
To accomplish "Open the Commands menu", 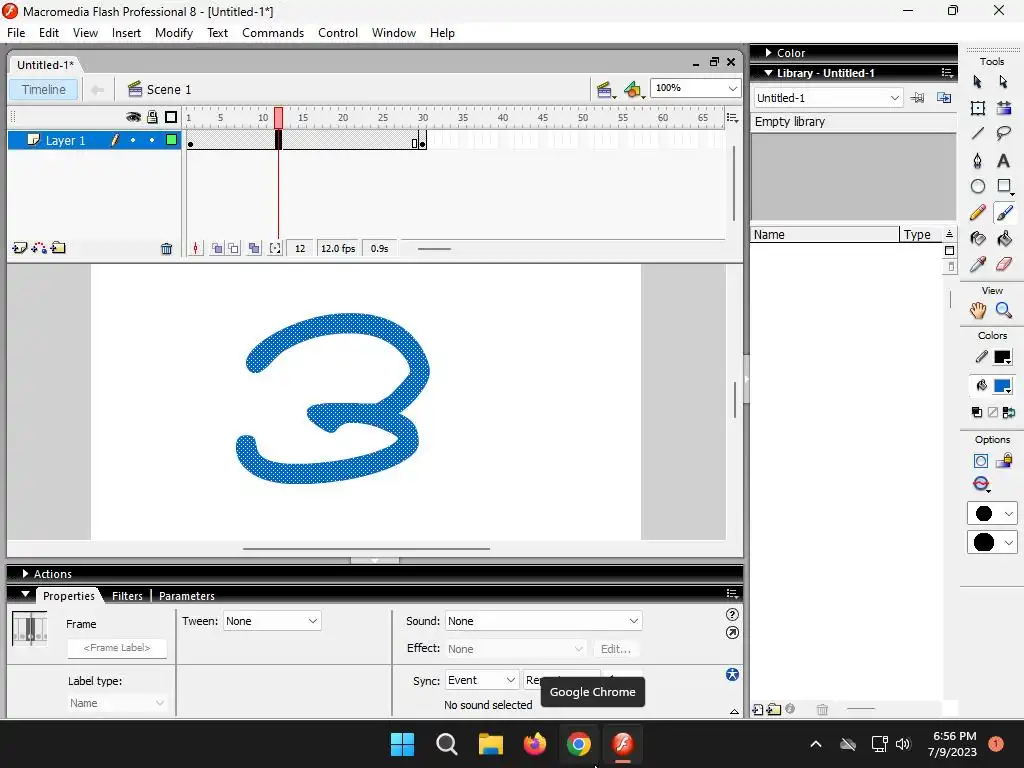I will (273, 33).
